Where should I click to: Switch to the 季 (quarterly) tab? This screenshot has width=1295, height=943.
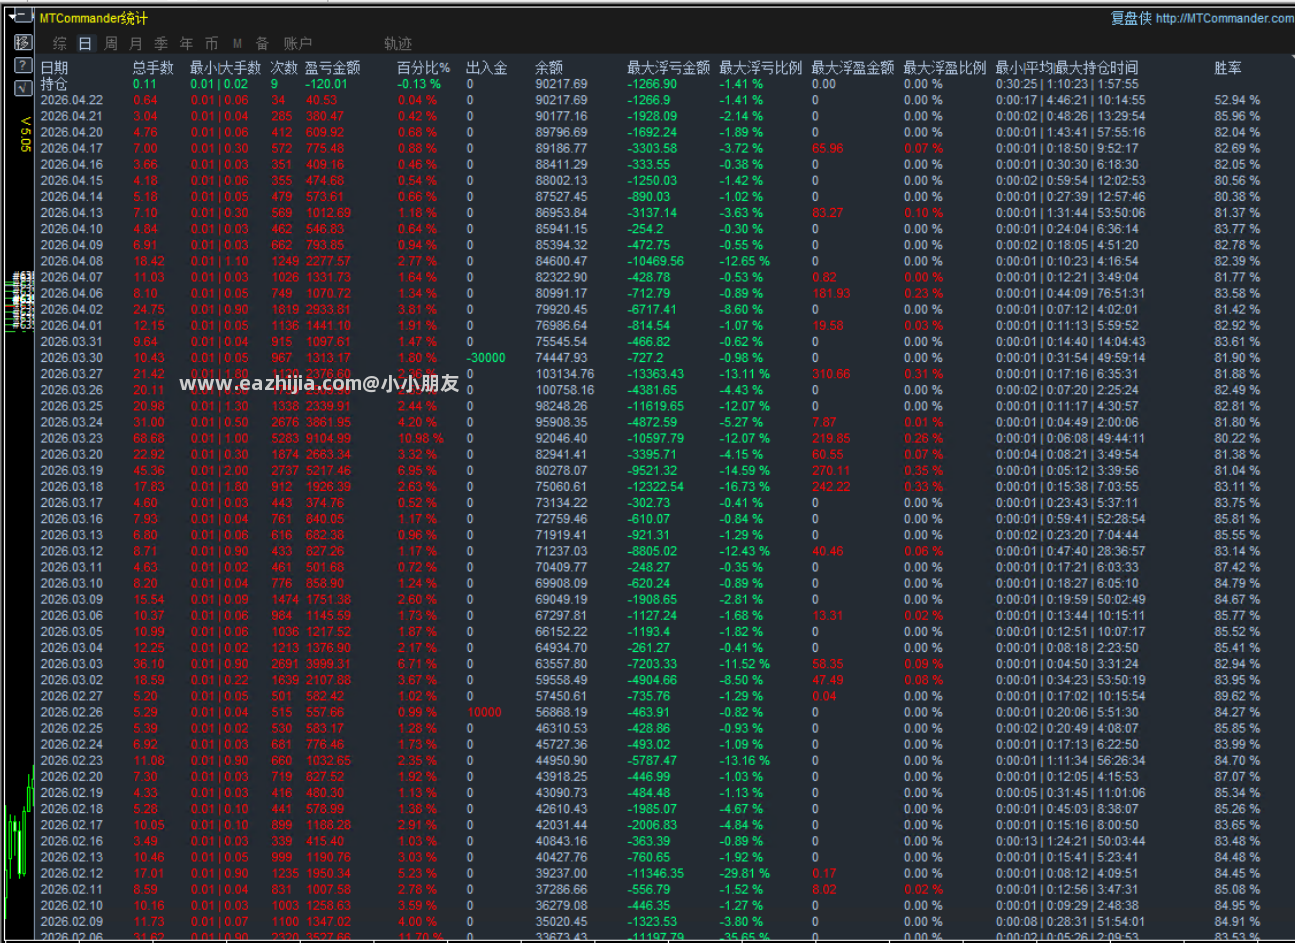[x=161, y=43]
